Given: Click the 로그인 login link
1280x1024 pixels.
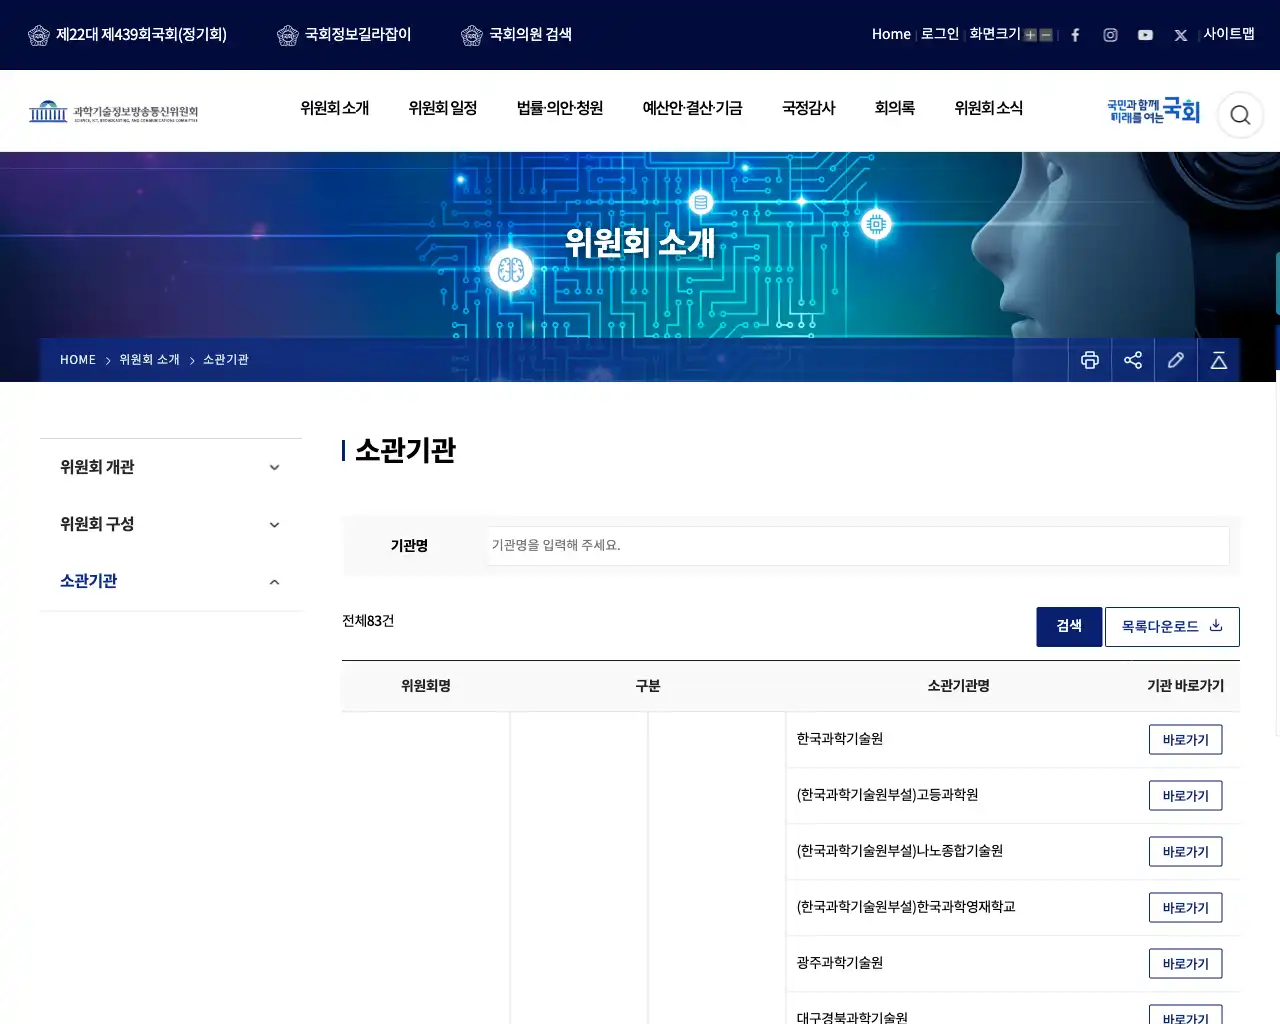Looking at the screenshot, I should pos(940,34).
